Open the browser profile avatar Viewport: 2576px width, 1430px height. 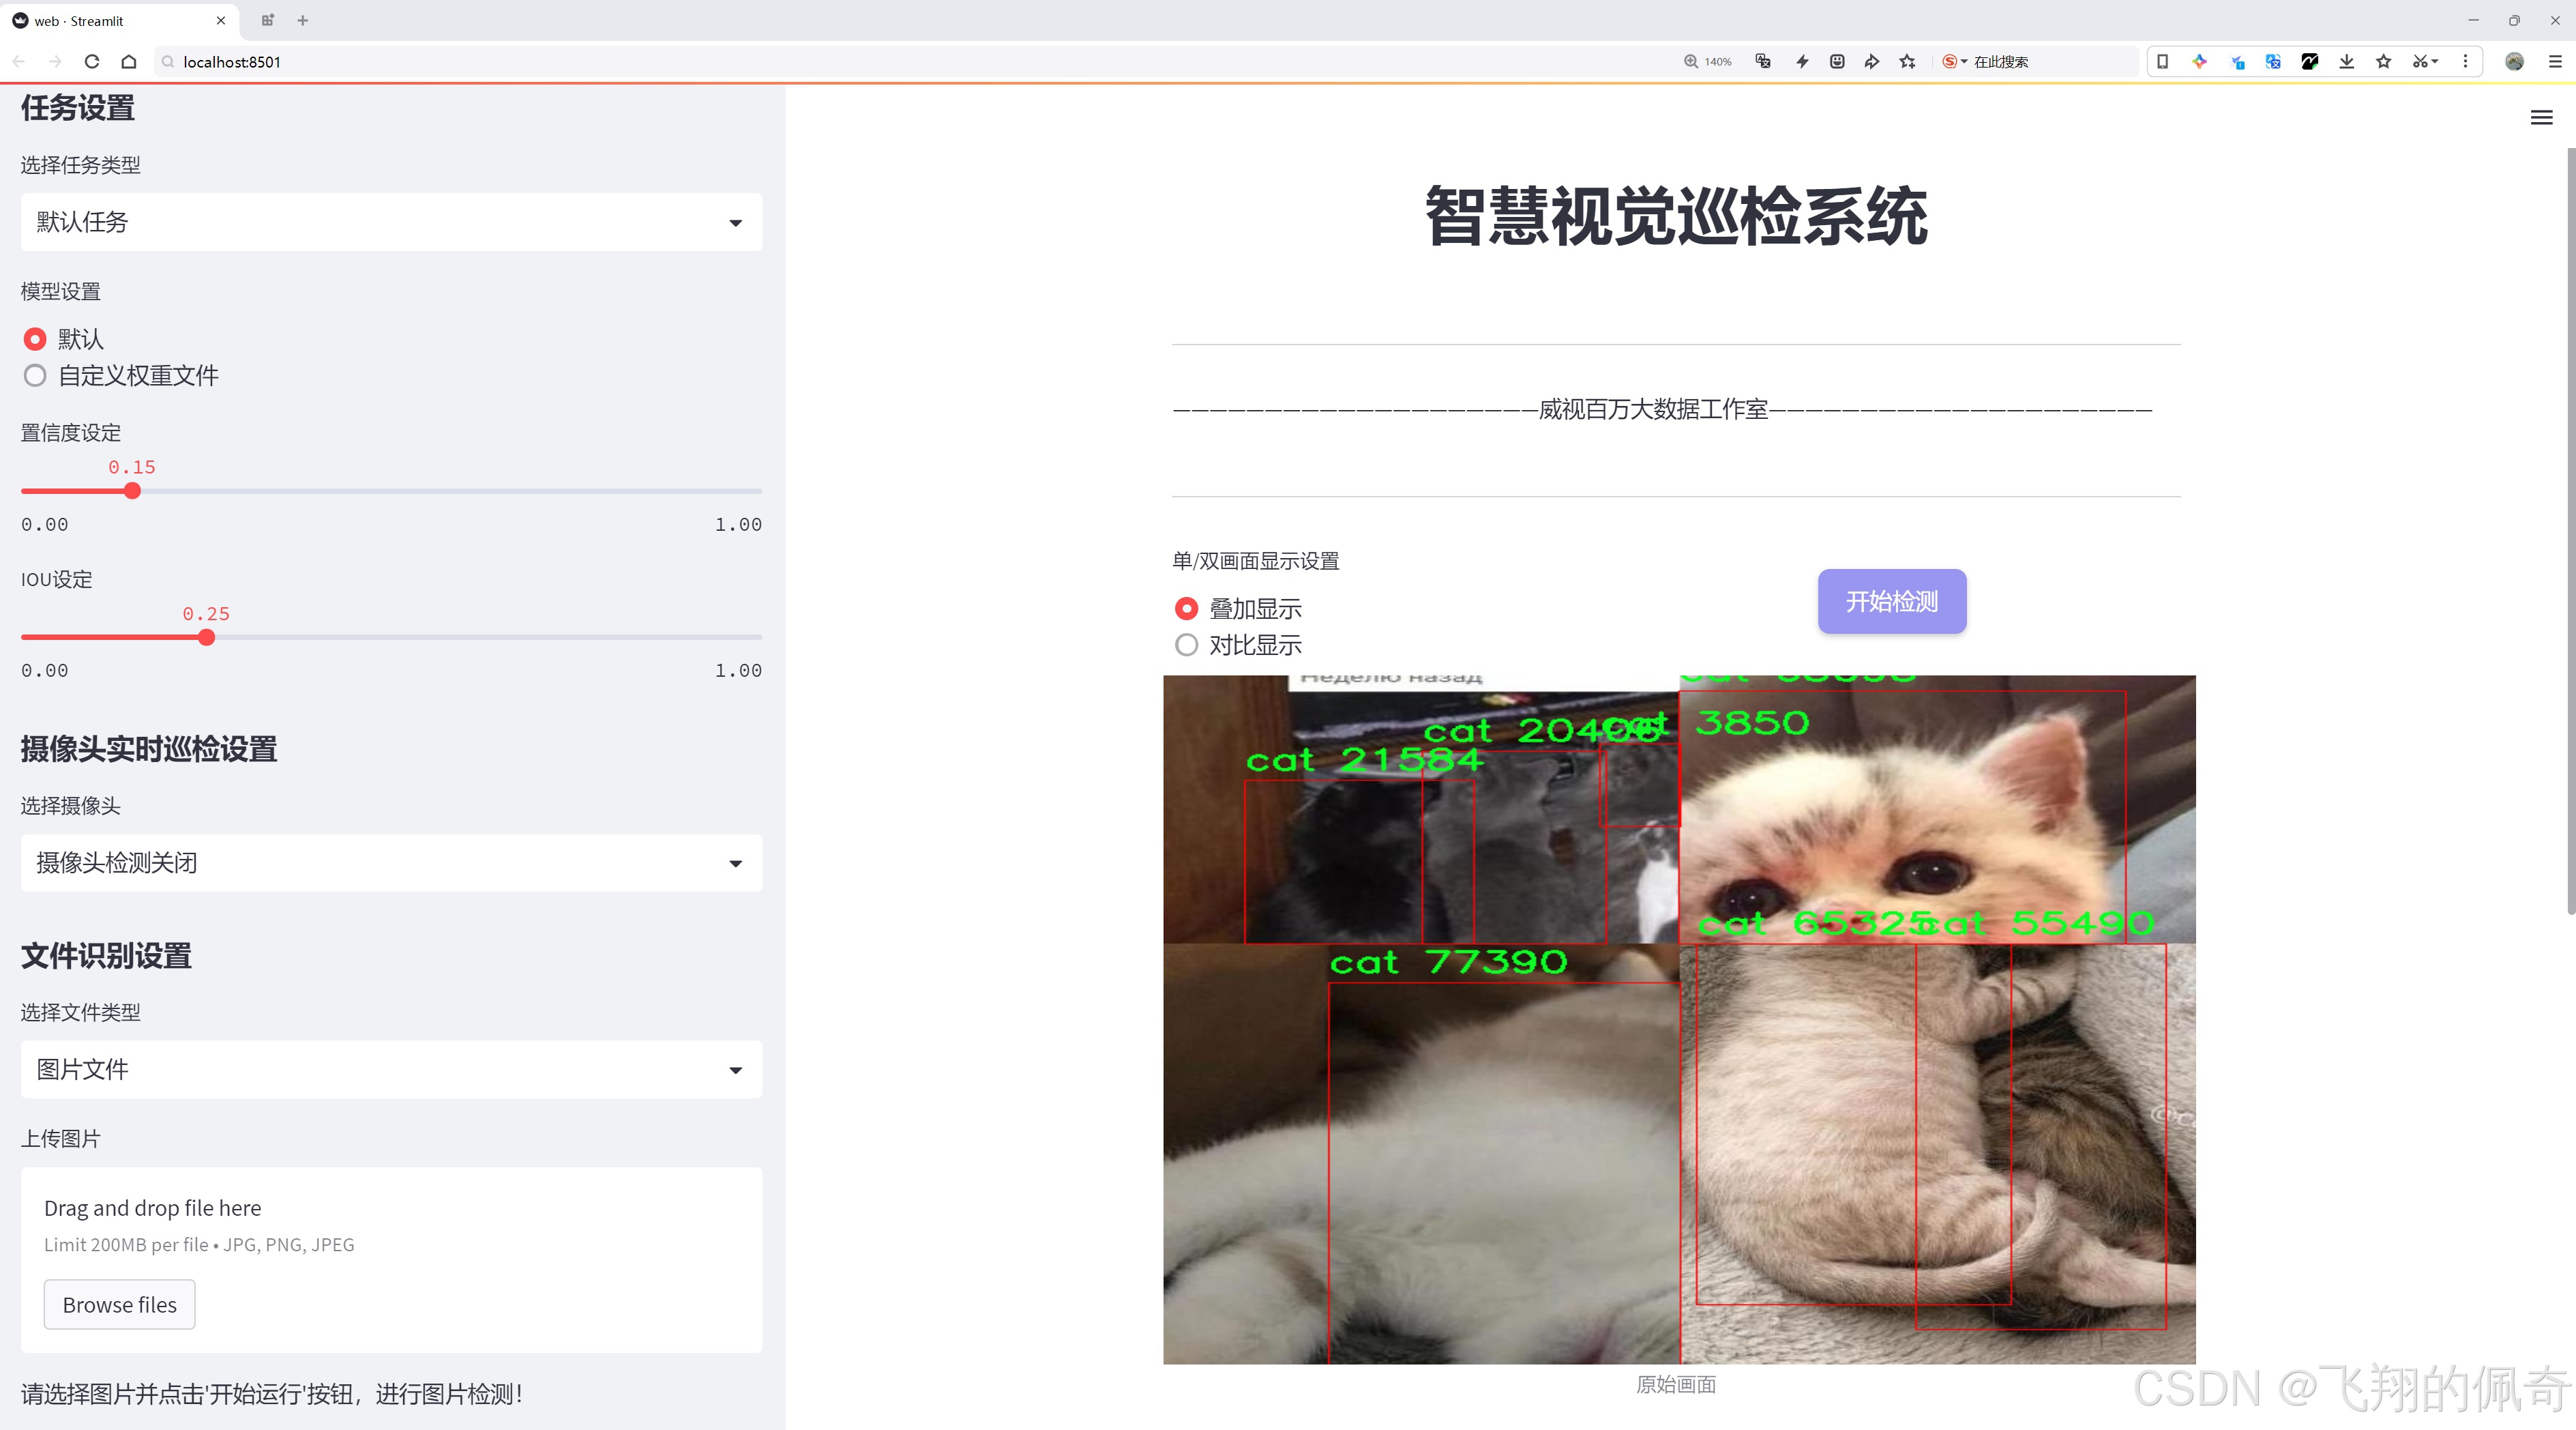tap(2514, 61)
